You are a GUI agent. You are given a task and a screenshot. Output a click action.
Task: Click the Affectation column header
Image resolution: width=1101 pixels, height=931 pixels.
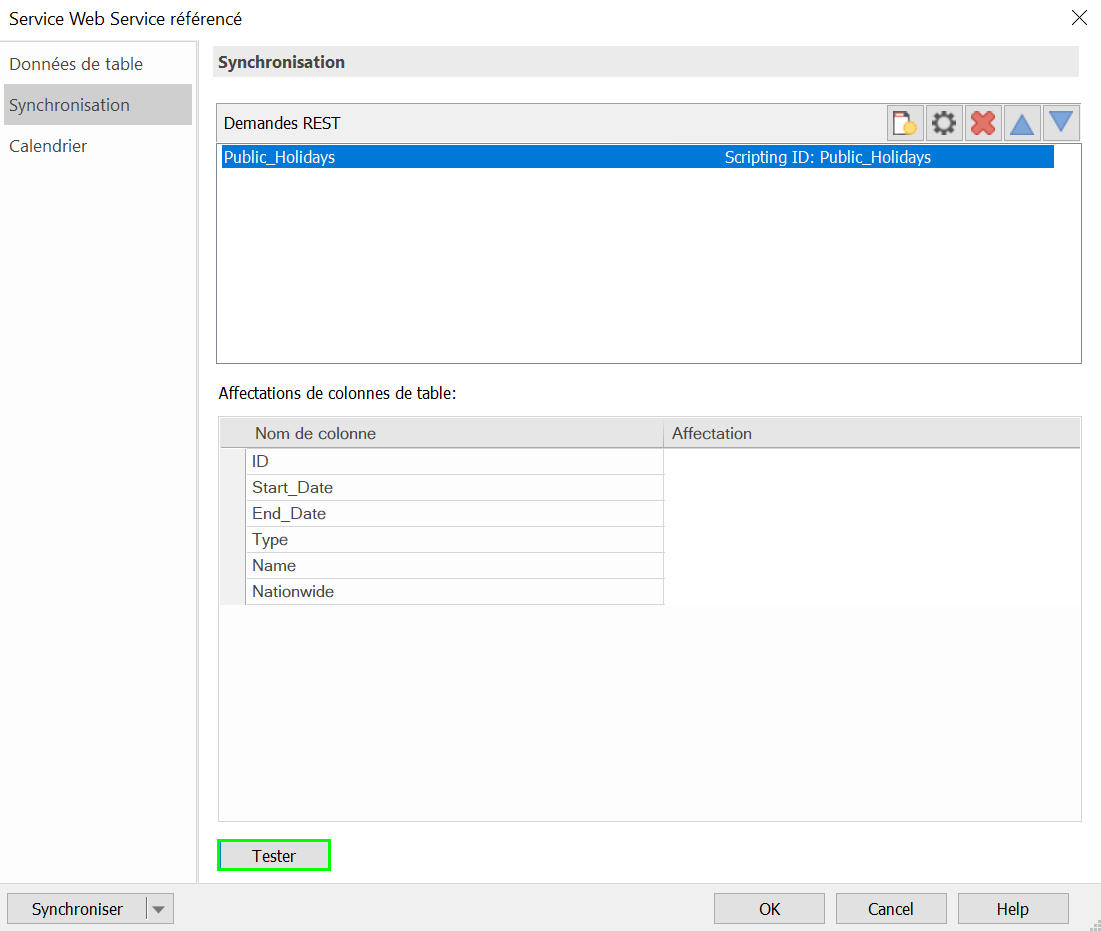[x=871, y=433]
